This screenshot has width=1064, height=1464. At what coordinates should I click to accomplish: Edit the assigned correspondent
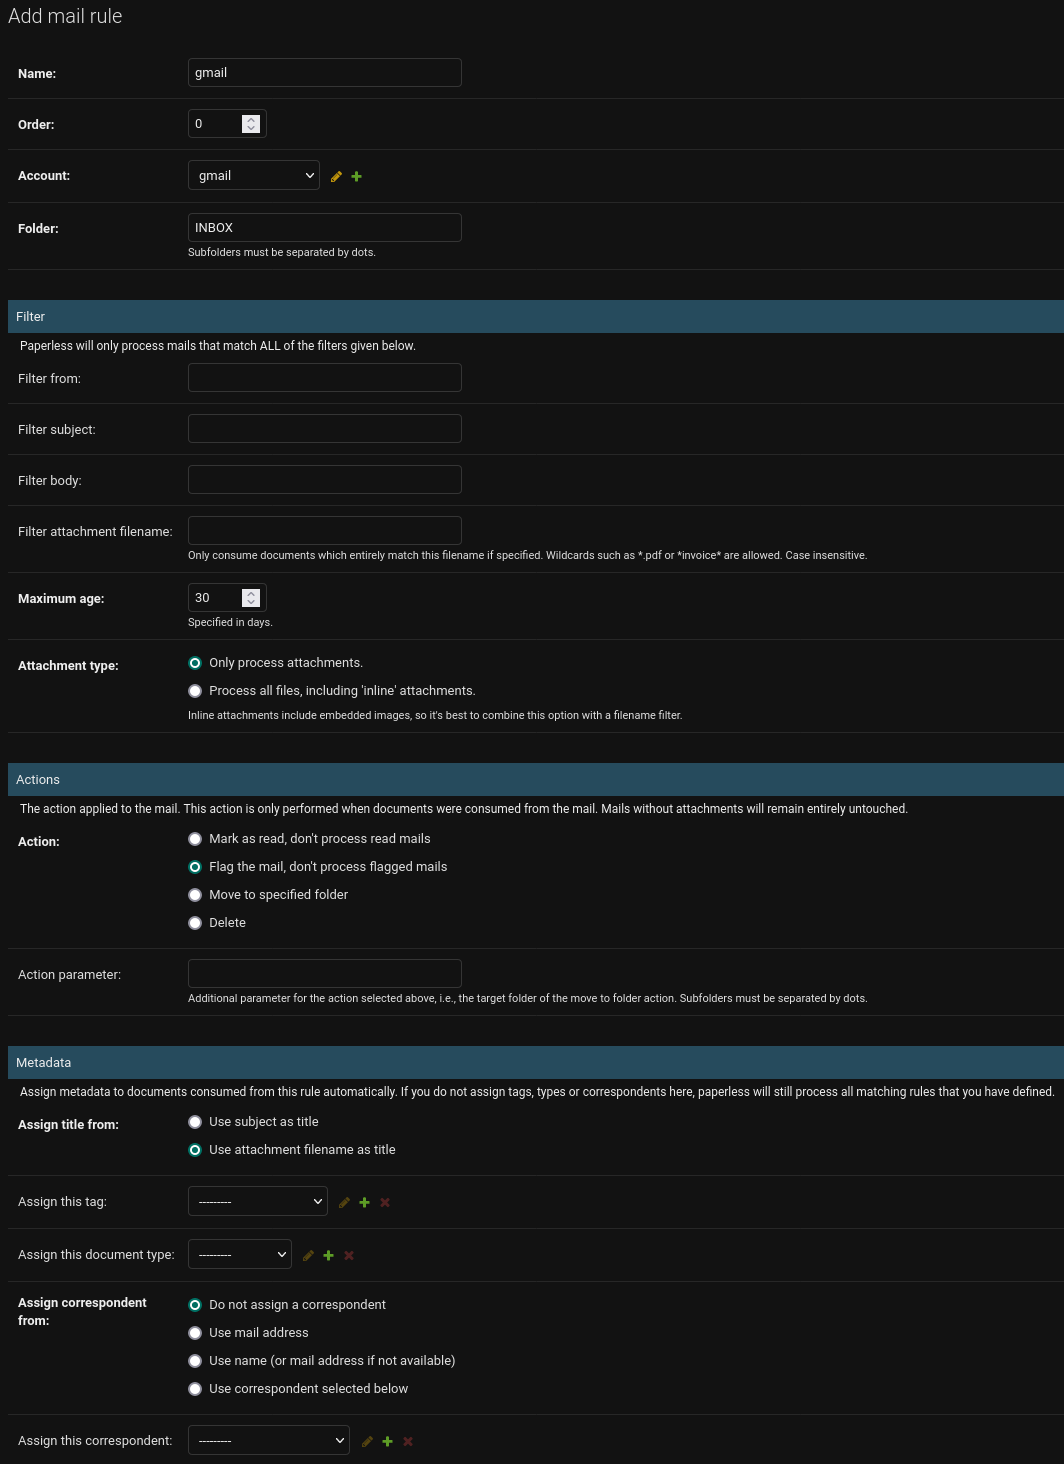tap(367, 1441)
